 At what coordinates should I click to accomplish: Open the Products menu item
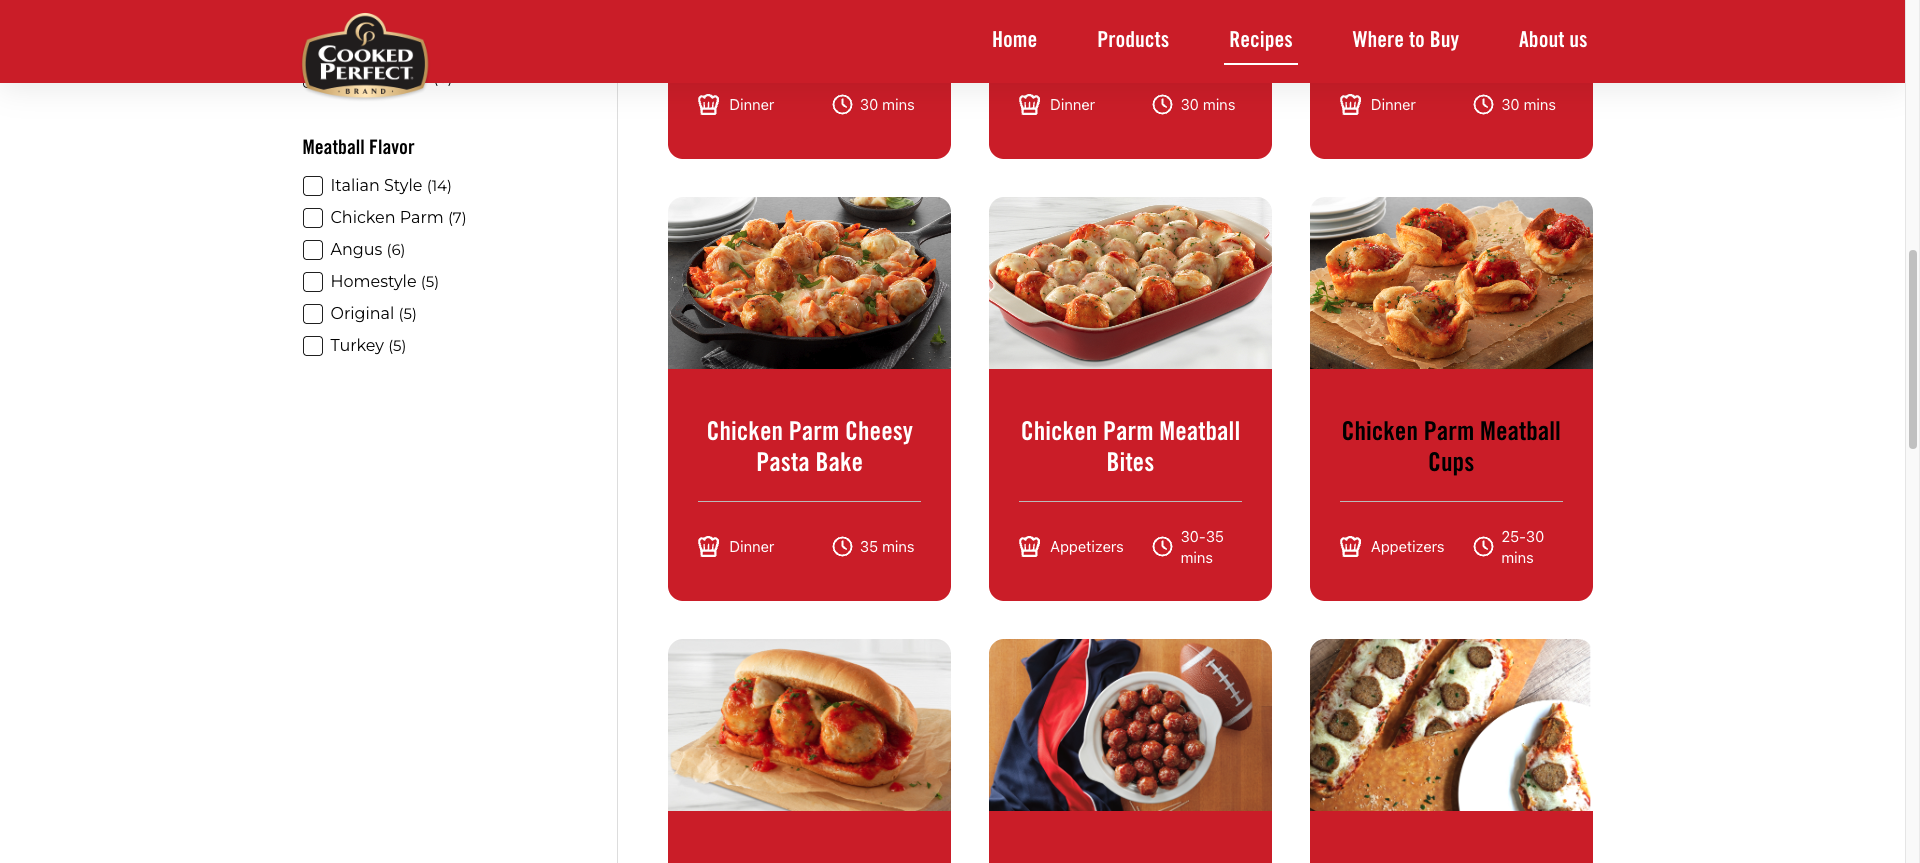click(1133, 40)
